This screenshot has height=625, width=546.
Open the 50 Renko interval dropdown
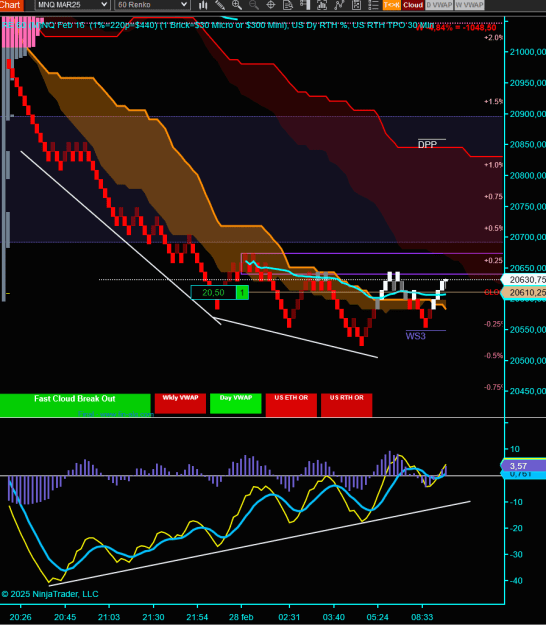pyautogui.click(x=152, y=5)
